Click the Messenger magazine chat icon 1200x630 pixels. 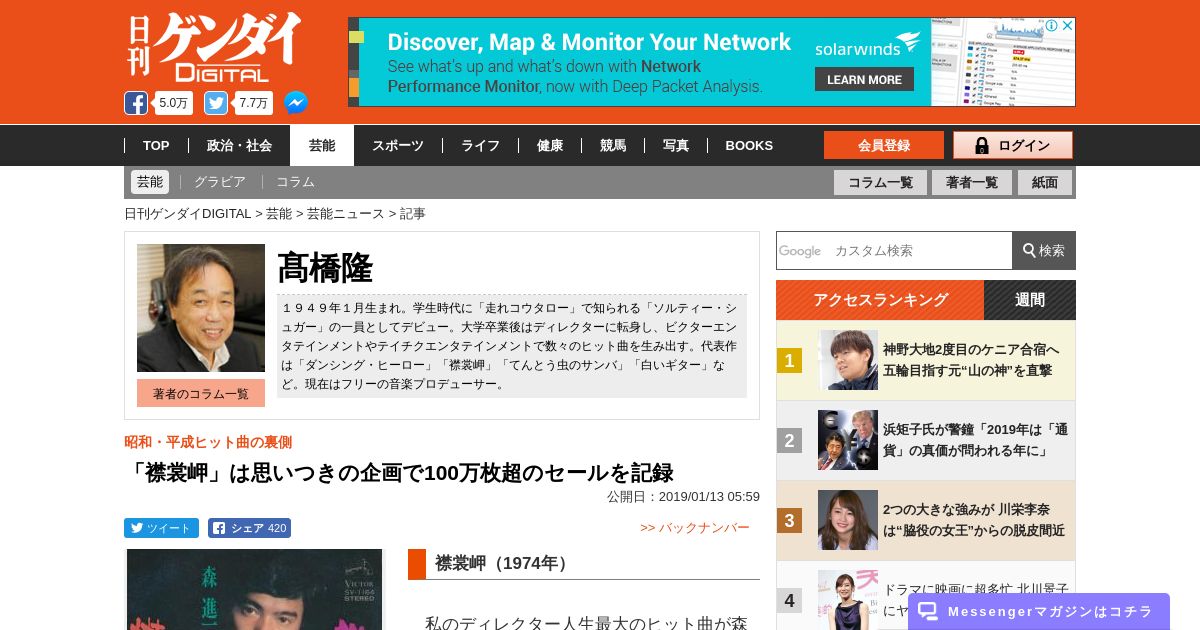928,611
